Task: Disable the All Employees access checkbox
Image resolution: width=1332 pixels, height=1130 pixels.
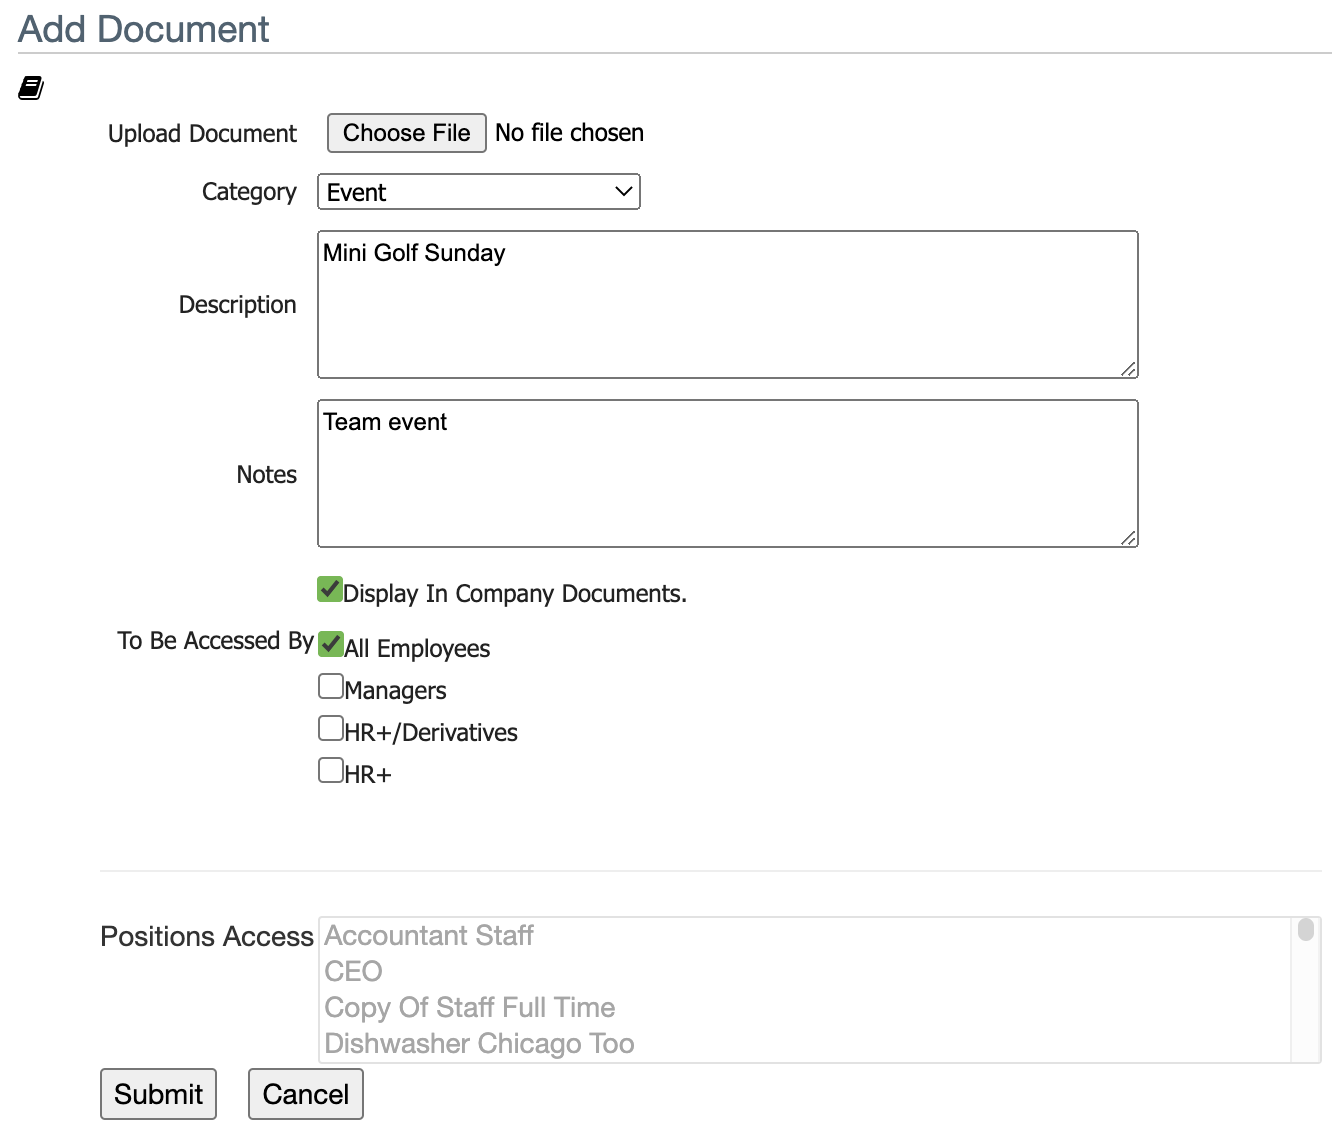Action: pyautogui.click(x=331, y=645)
